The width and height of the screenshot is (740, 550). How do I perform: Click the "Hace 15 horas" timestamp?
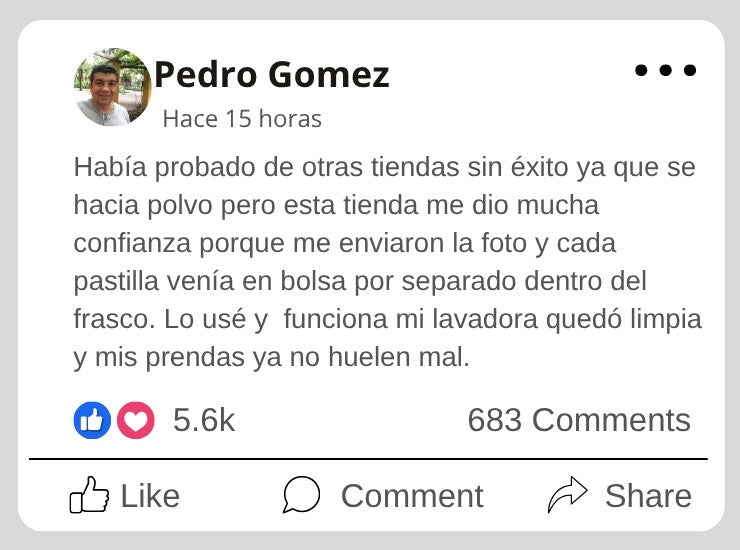tap(242, 119)
